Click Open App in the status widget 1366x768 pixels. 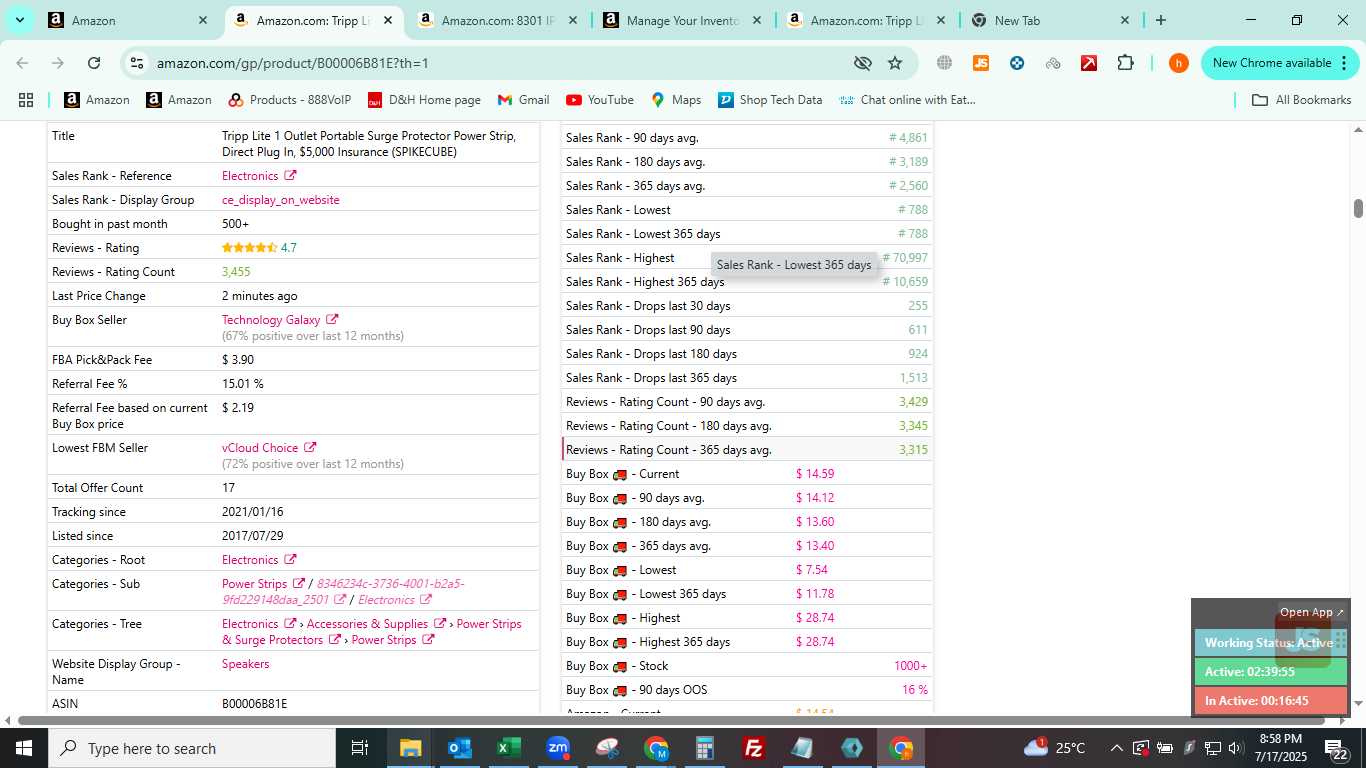[1312, 612]
